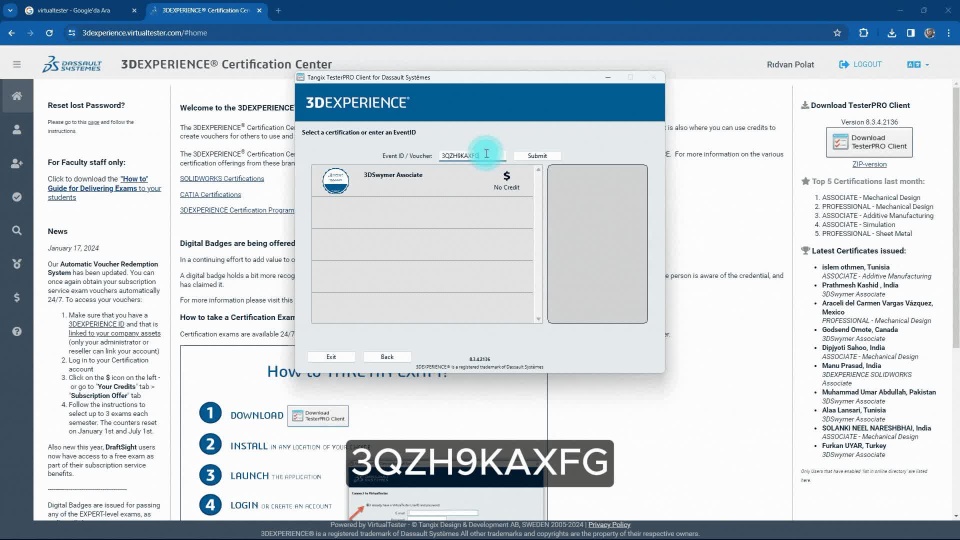Open the ZIP-version link
Screen dimensions: 960x540
click(869, 164)
